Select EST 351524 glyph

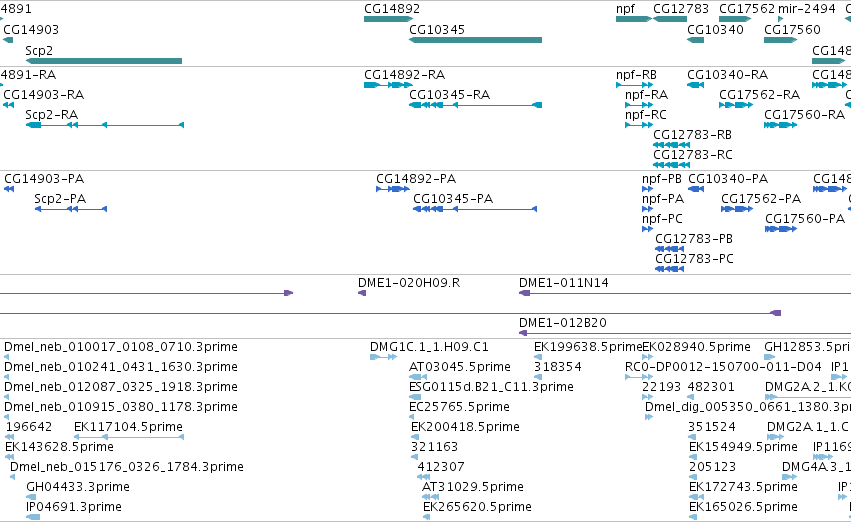click(692, 437)
